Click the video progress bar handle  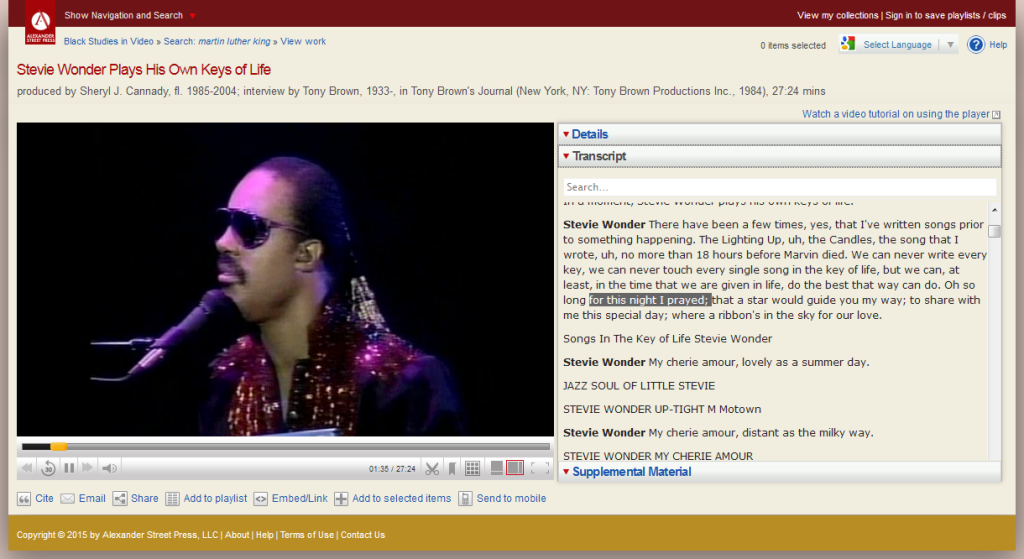(59, 447)
